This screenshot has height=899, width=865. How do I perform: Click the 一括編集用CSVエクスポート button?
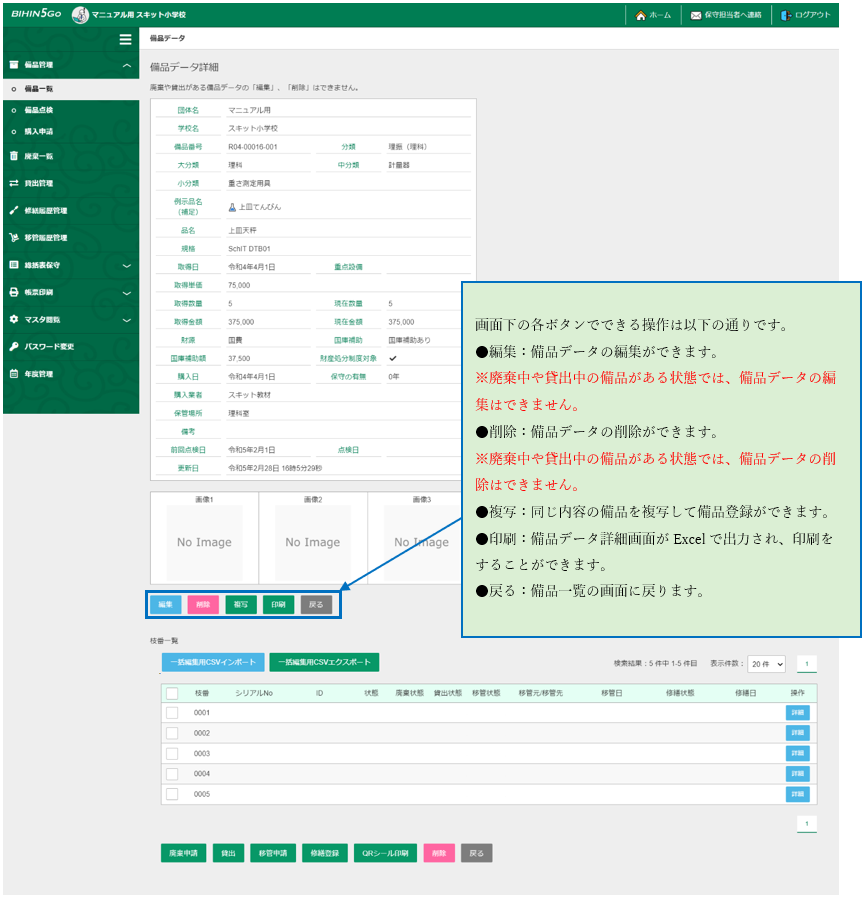click(x=324, y=662)
